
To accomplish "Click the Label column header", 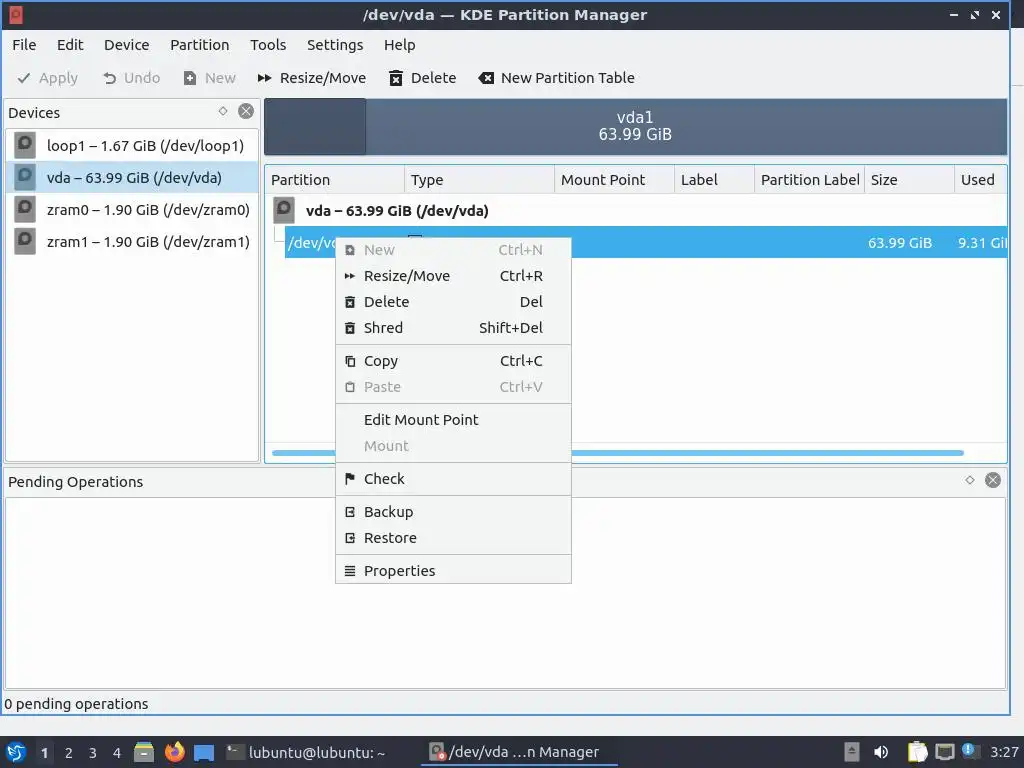I will tap(714, 180).
